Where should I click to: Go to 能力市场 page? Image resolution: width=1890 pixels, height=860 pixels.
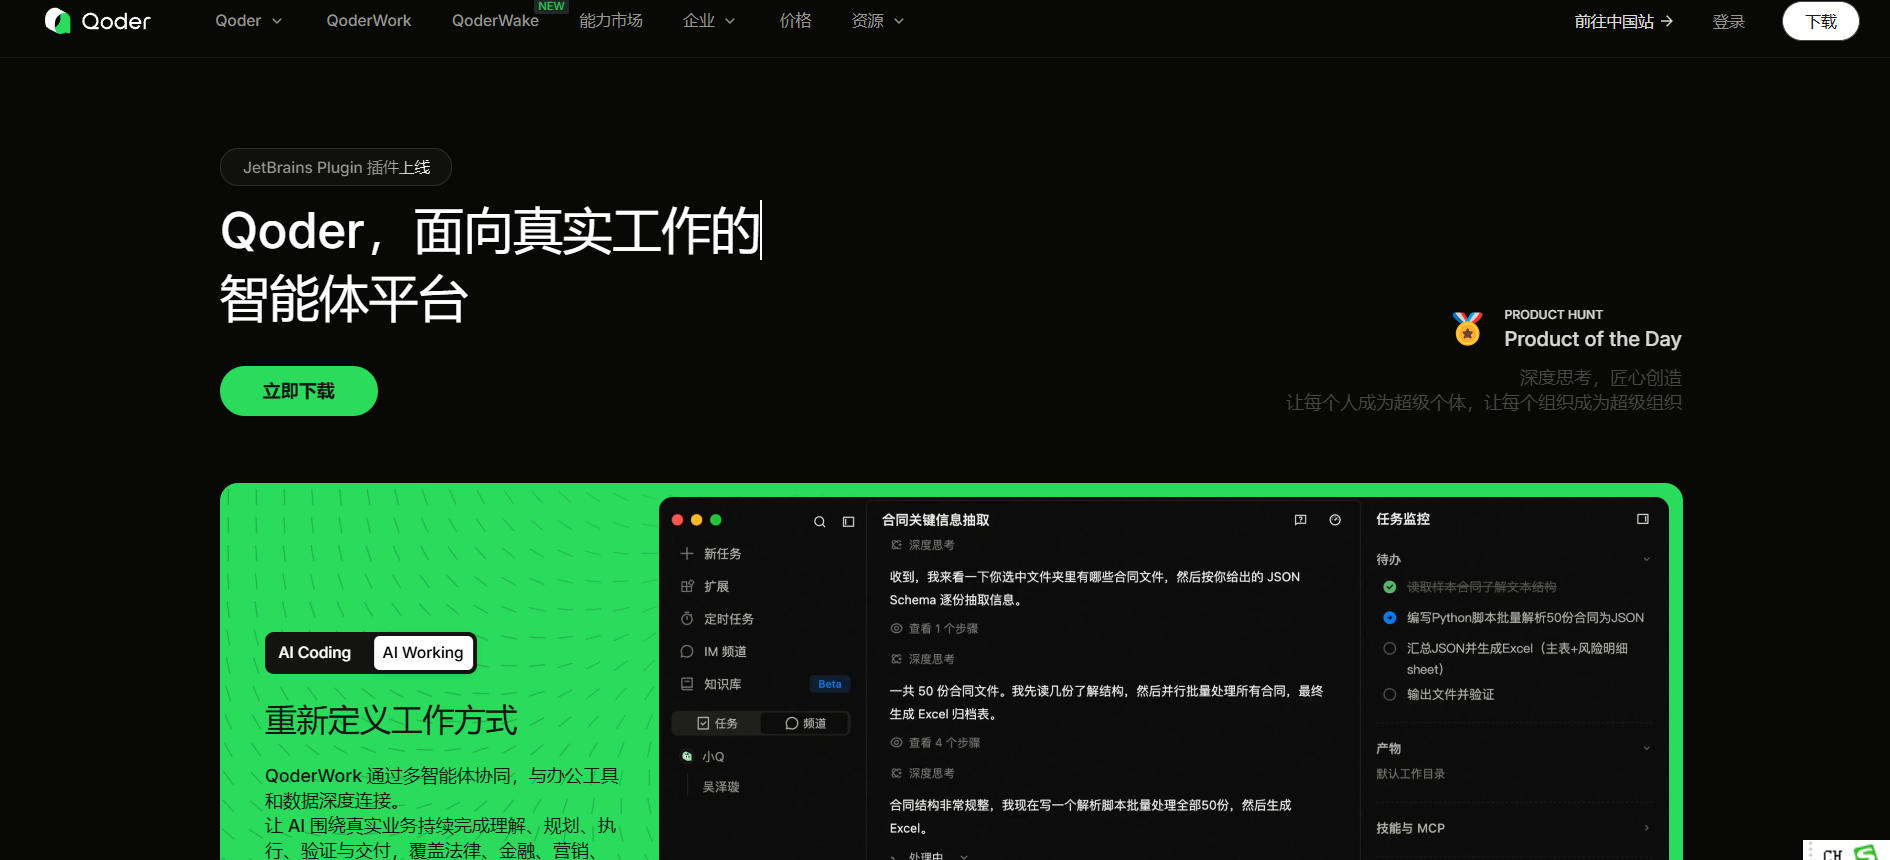(611, 21)
